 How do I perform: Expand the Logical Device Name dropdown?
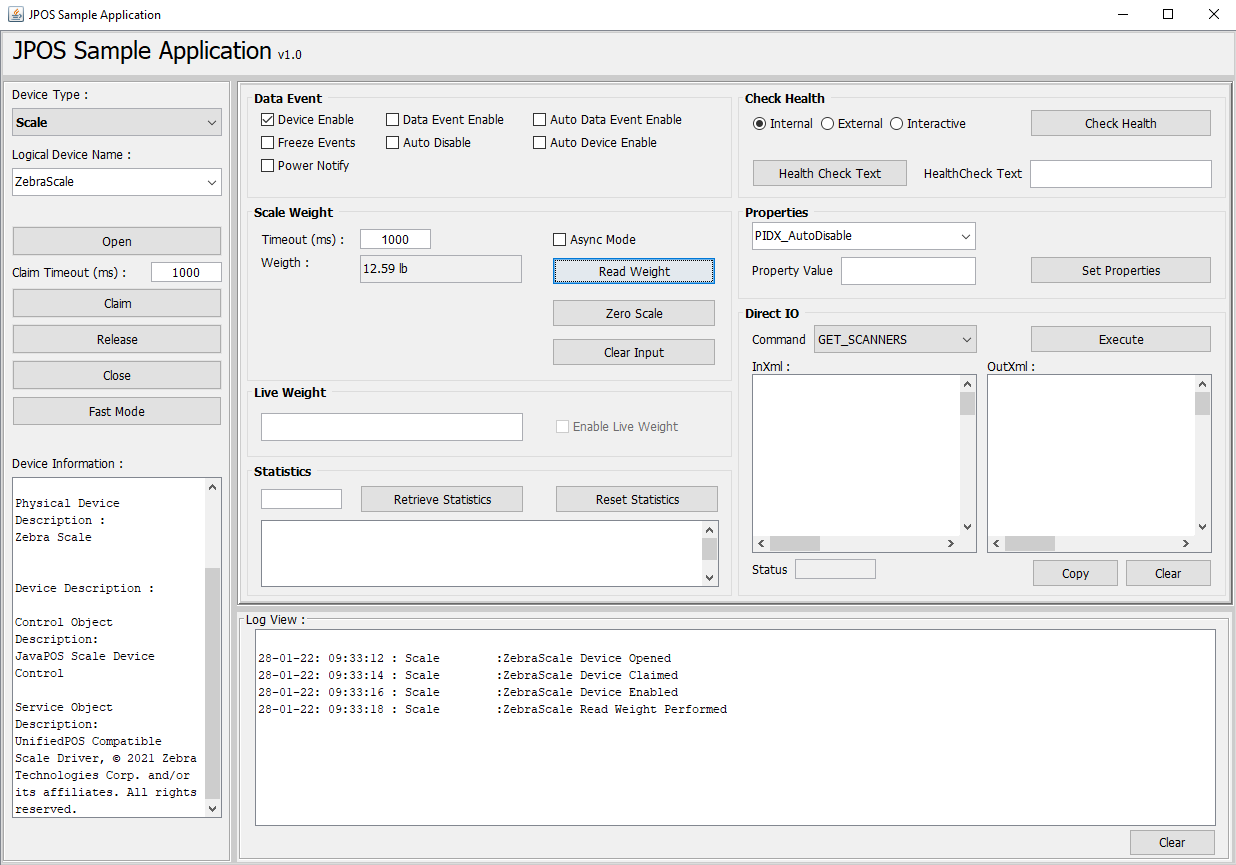(x=117, y=182)
